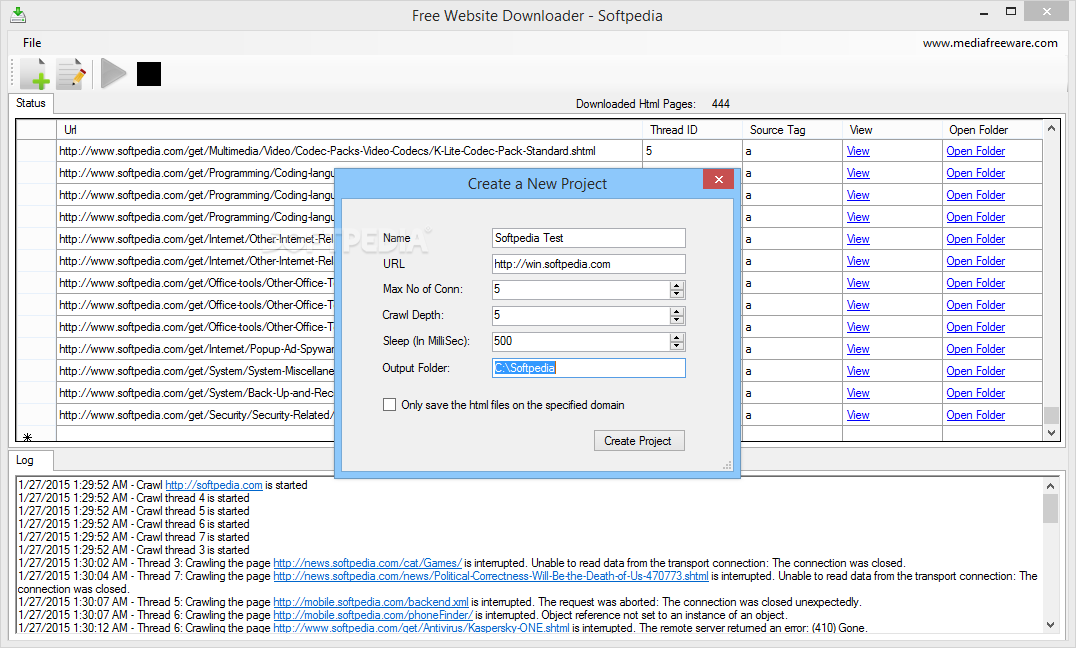The width and height of the screenshot is (1076, 648).
Task: Decrease Crawl Depth value
Action: click(677, 320)
